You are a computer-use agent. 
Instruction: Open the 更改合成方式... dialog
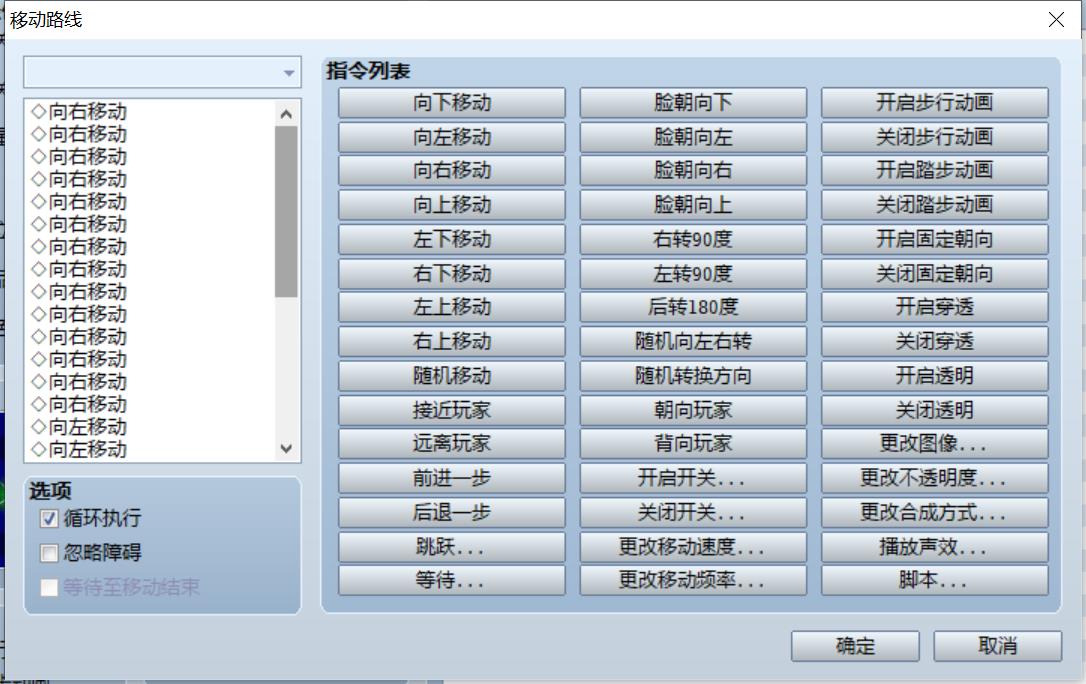tap(934, 512)
